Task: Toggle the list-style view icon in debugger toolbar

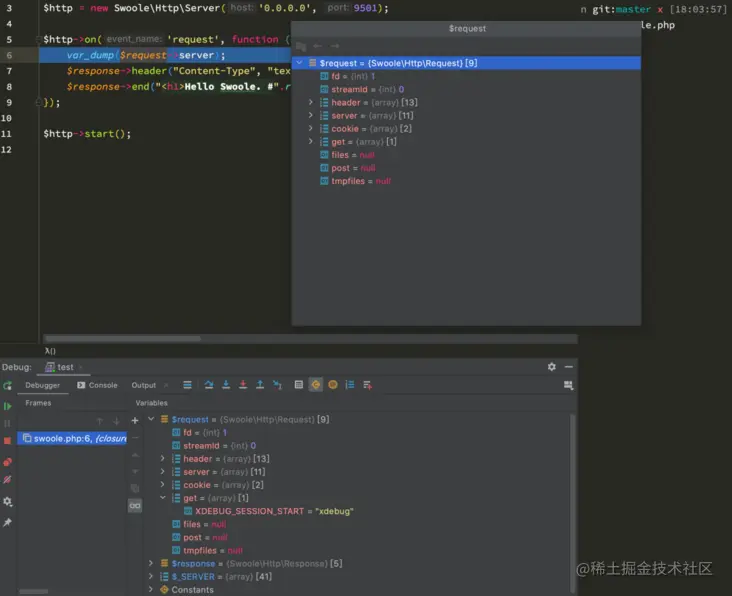Action: point(350,385)
